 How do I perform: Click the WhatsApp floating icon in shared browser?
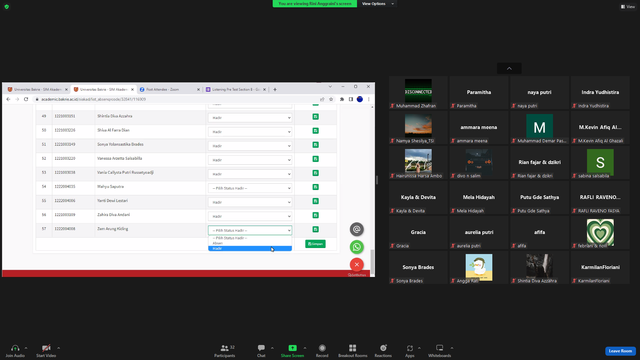tap(357, 247)
